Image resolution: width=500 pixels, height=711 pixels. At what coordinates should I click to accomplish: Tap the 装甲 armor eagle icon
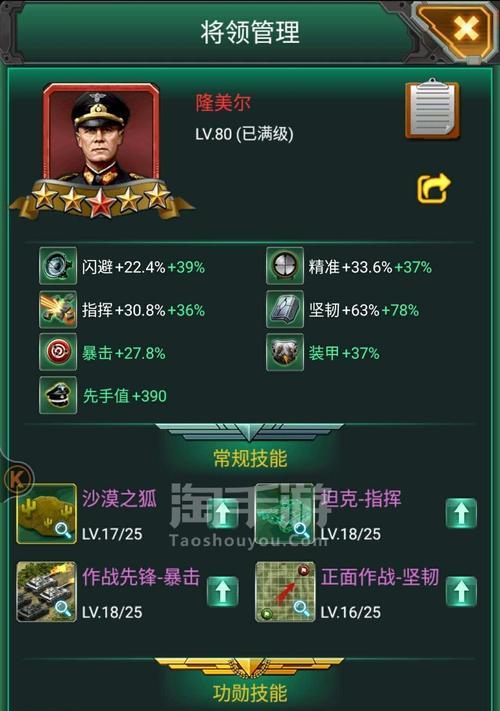pyautogui.click(x=285, y=352)
